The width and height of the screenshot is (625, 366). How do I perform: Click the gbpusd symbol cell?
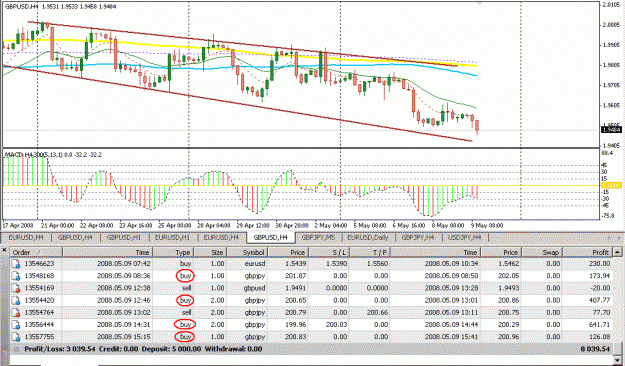[255, 288]
